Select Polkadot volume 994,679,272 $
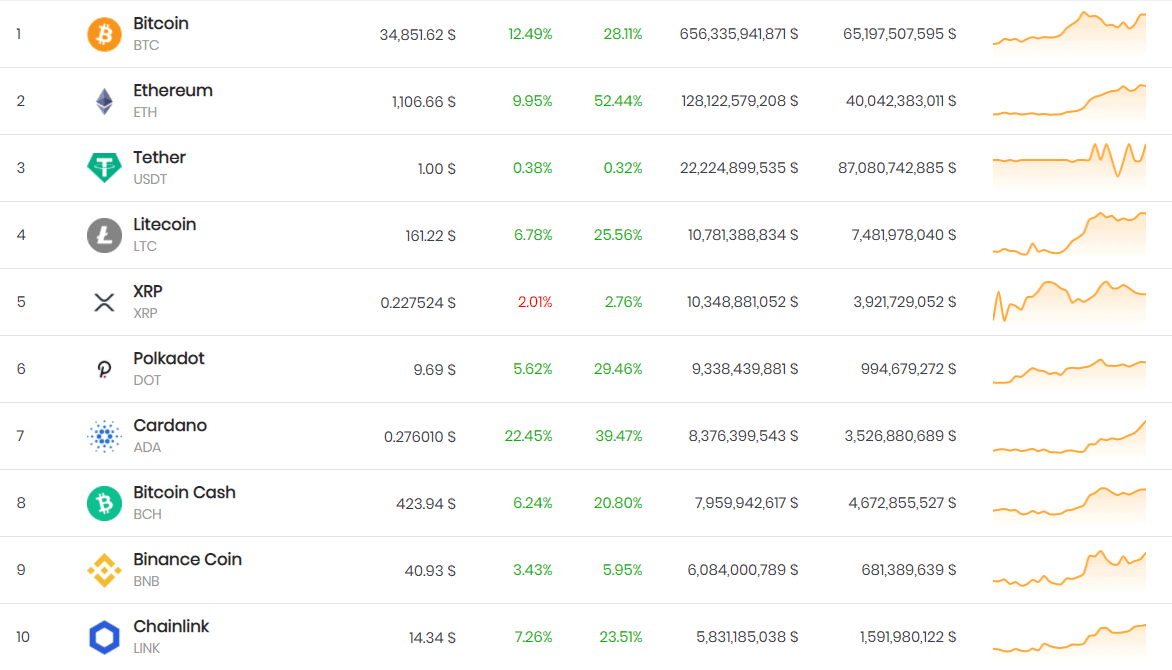The width and height of the screenshot is (1172, 670). tap(908, 369)
